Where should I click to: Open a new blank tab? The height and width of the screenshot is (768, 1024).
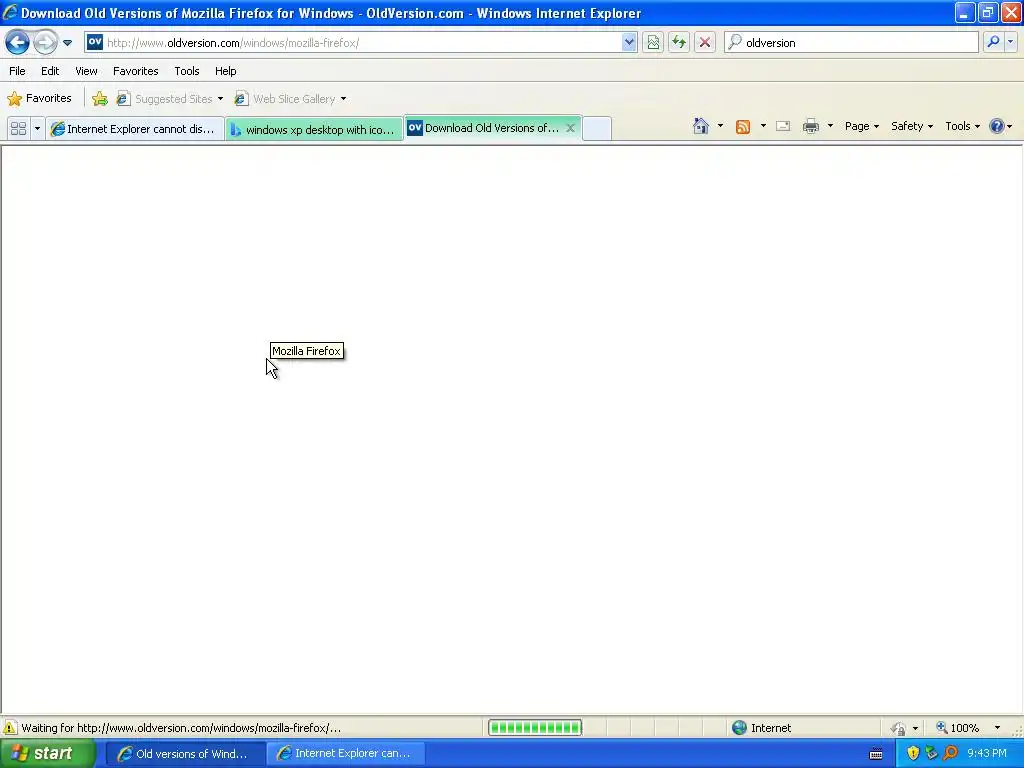pyautogui.click(x=597, y=129)
